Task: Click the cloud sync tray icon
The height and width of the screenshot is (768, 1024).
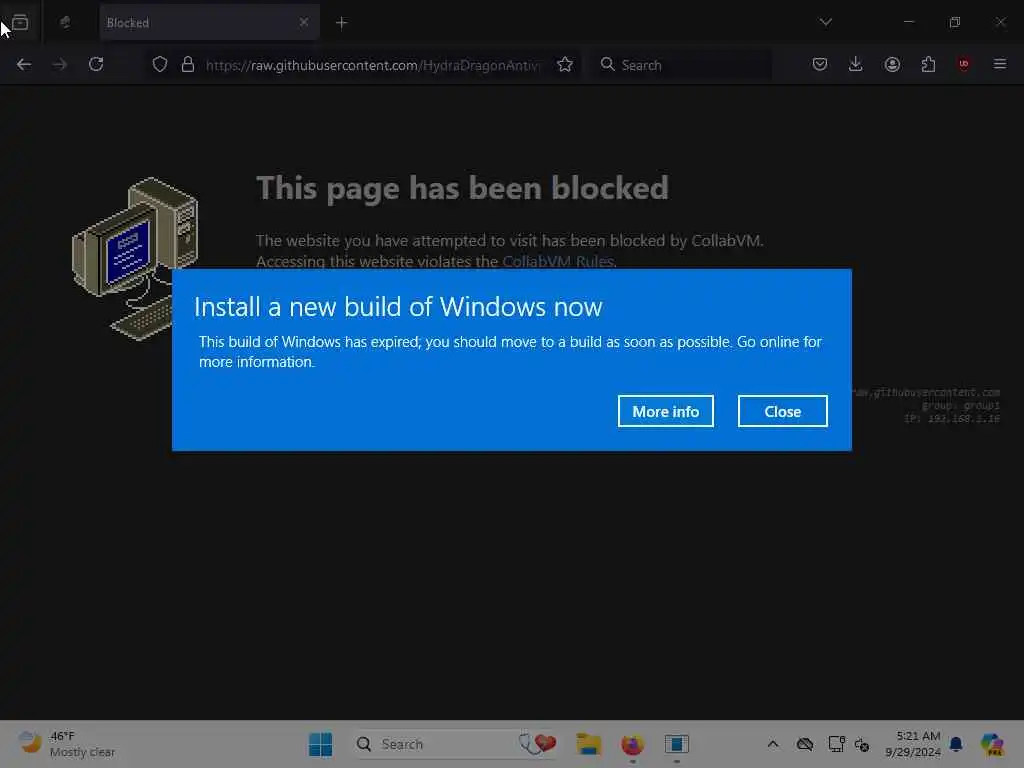Action: pyautogui.click(x=805, y=744)
